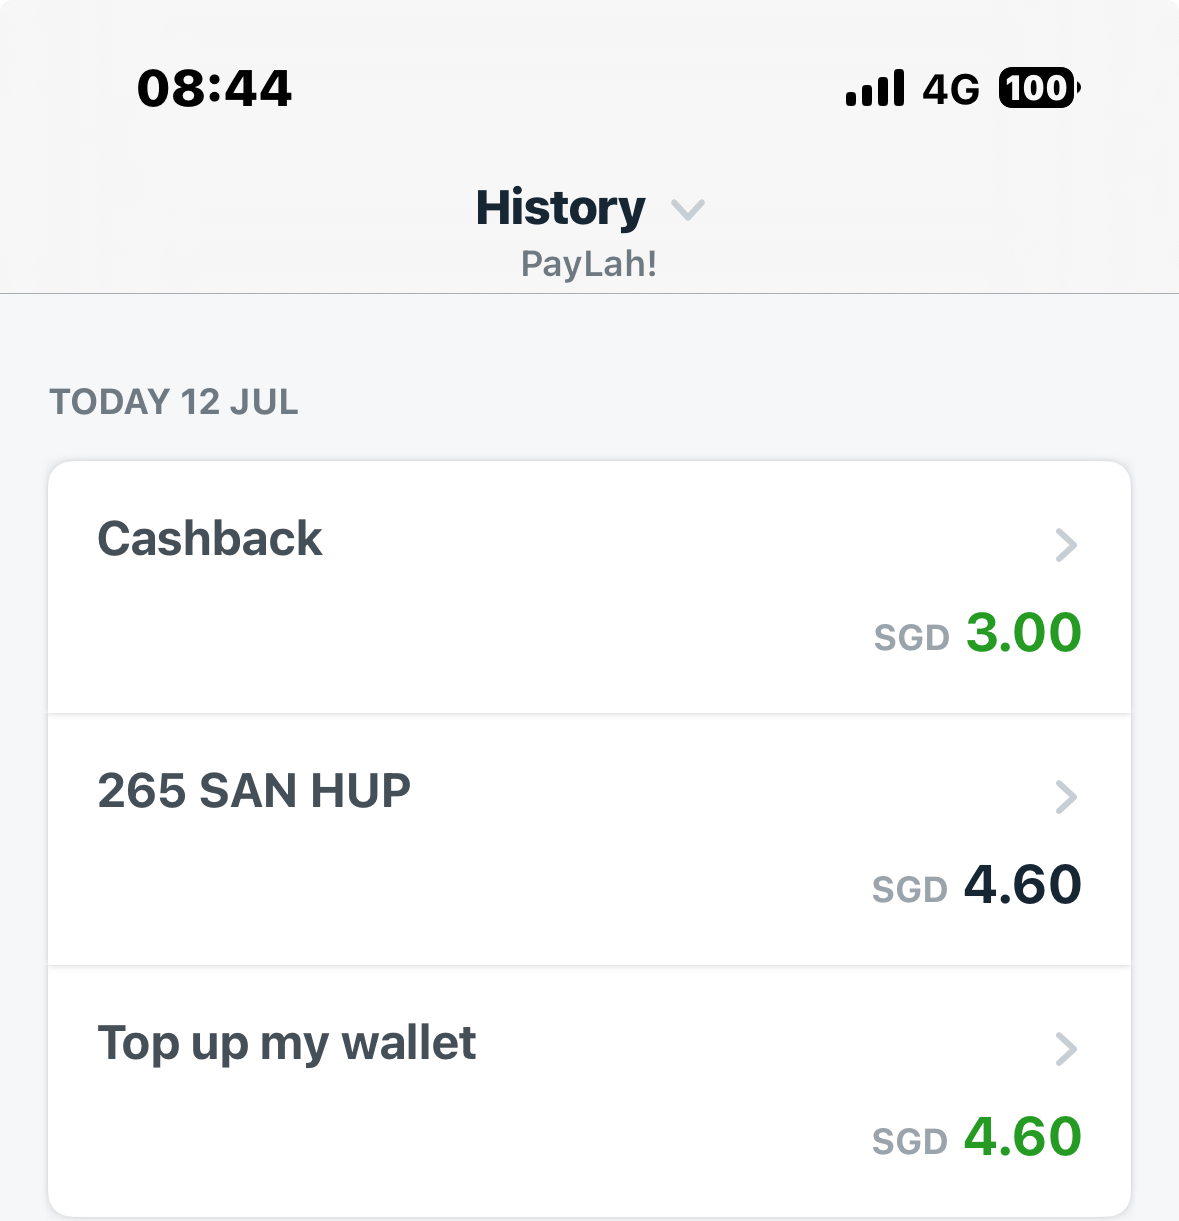Tap the cellular signal bars icon
The image size is (1179, 1221).
pyautogui.click(x=875, y=88)
